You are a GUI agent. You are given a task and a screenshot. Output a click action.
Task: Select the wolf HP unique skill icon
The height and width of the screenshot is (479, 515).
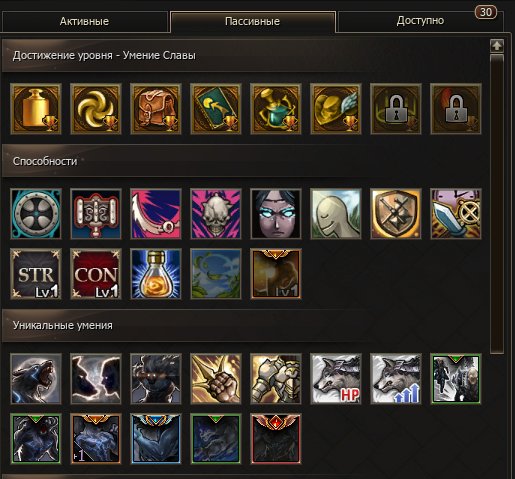[x=336, y=379]
